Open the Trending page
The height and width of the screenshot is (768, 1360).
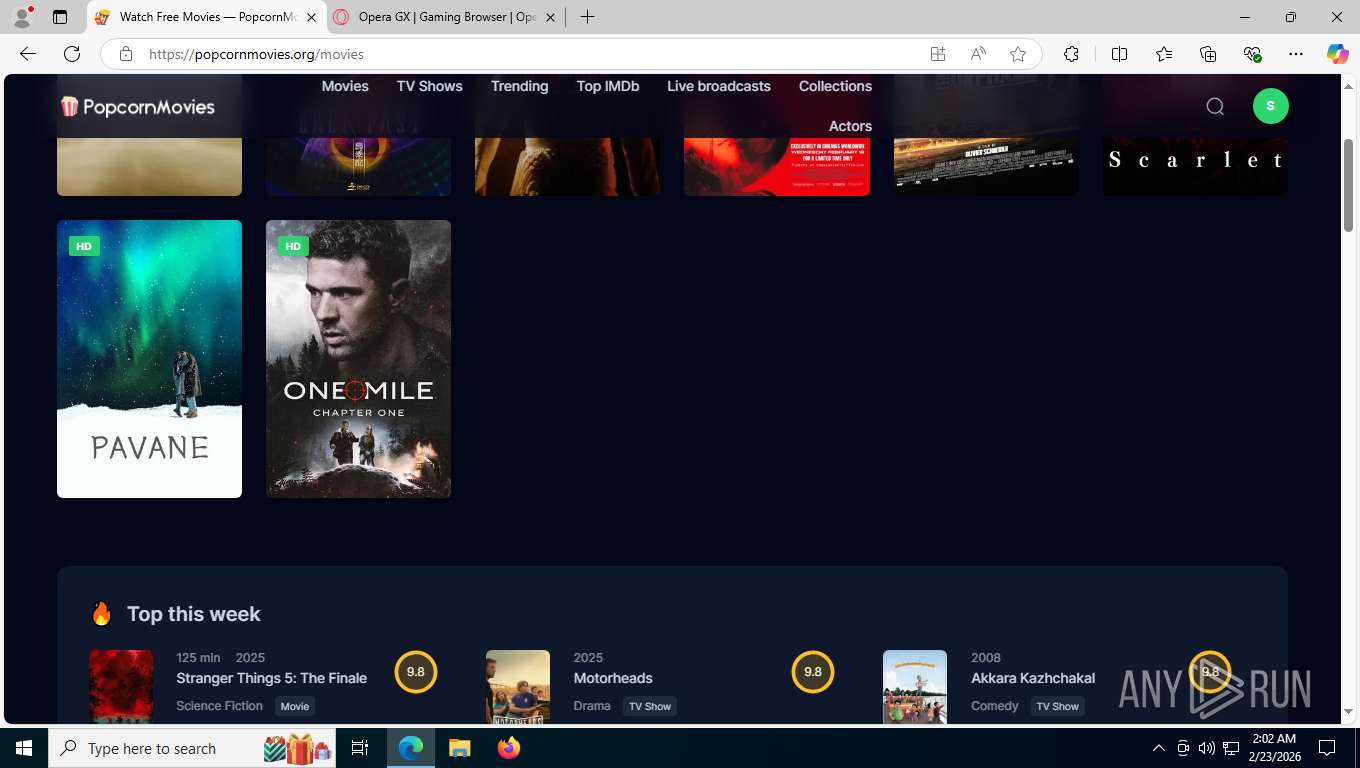pyautogui.click(x=519, y=86)
